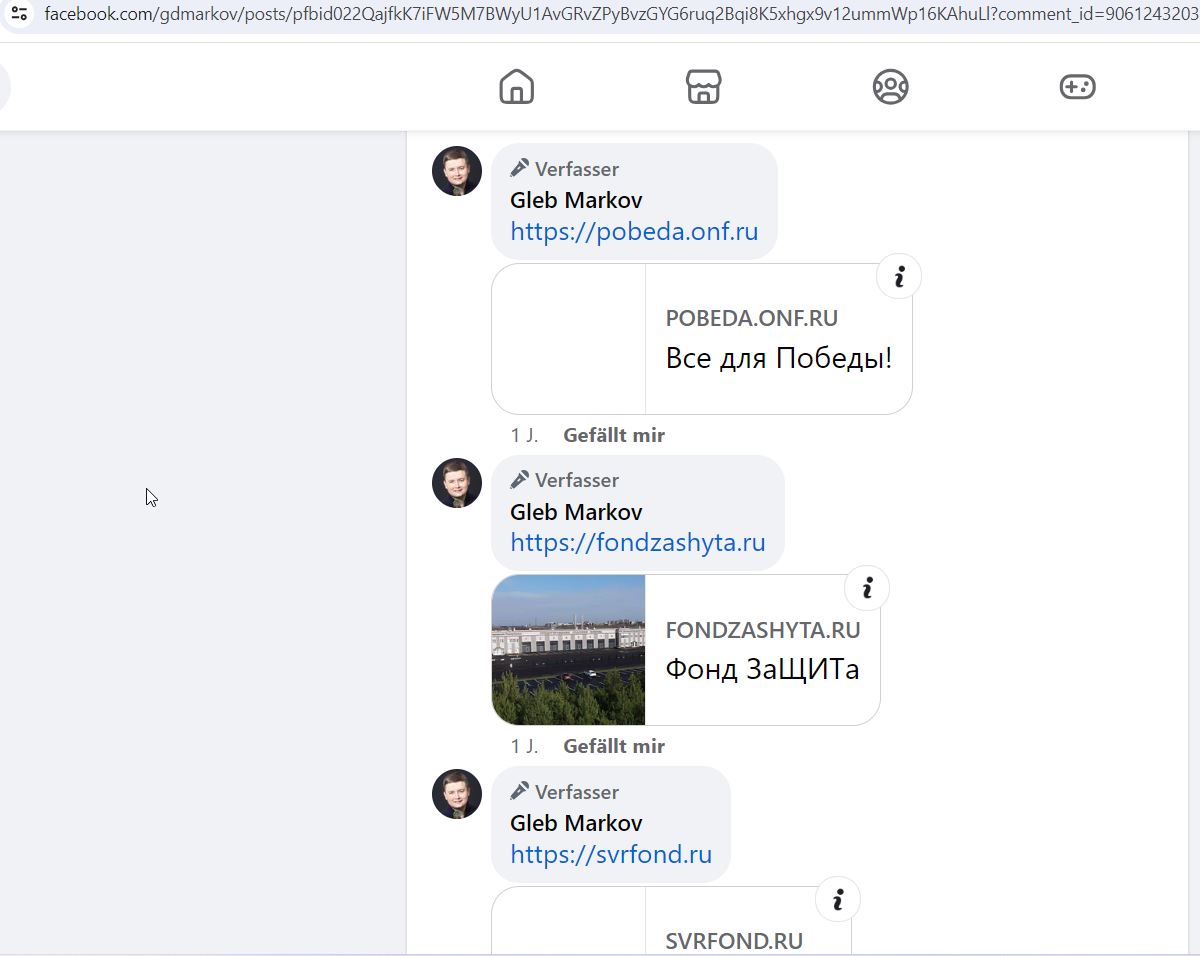
Task: Open the avatar beside the fondzashyta.ru comment
Action: pos(457,483)
